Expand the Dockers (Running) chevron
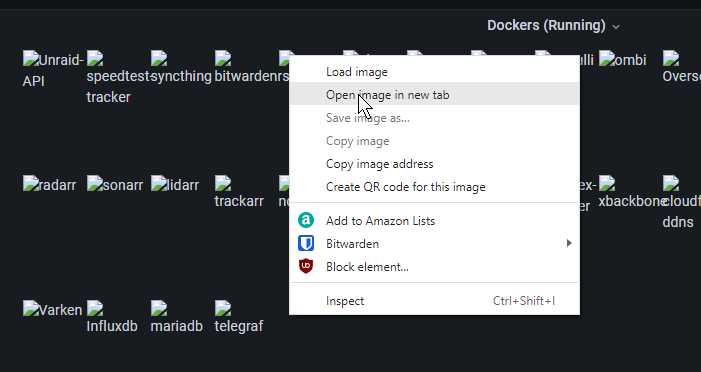Screen dimensions: 701x372 click(616, 27)
